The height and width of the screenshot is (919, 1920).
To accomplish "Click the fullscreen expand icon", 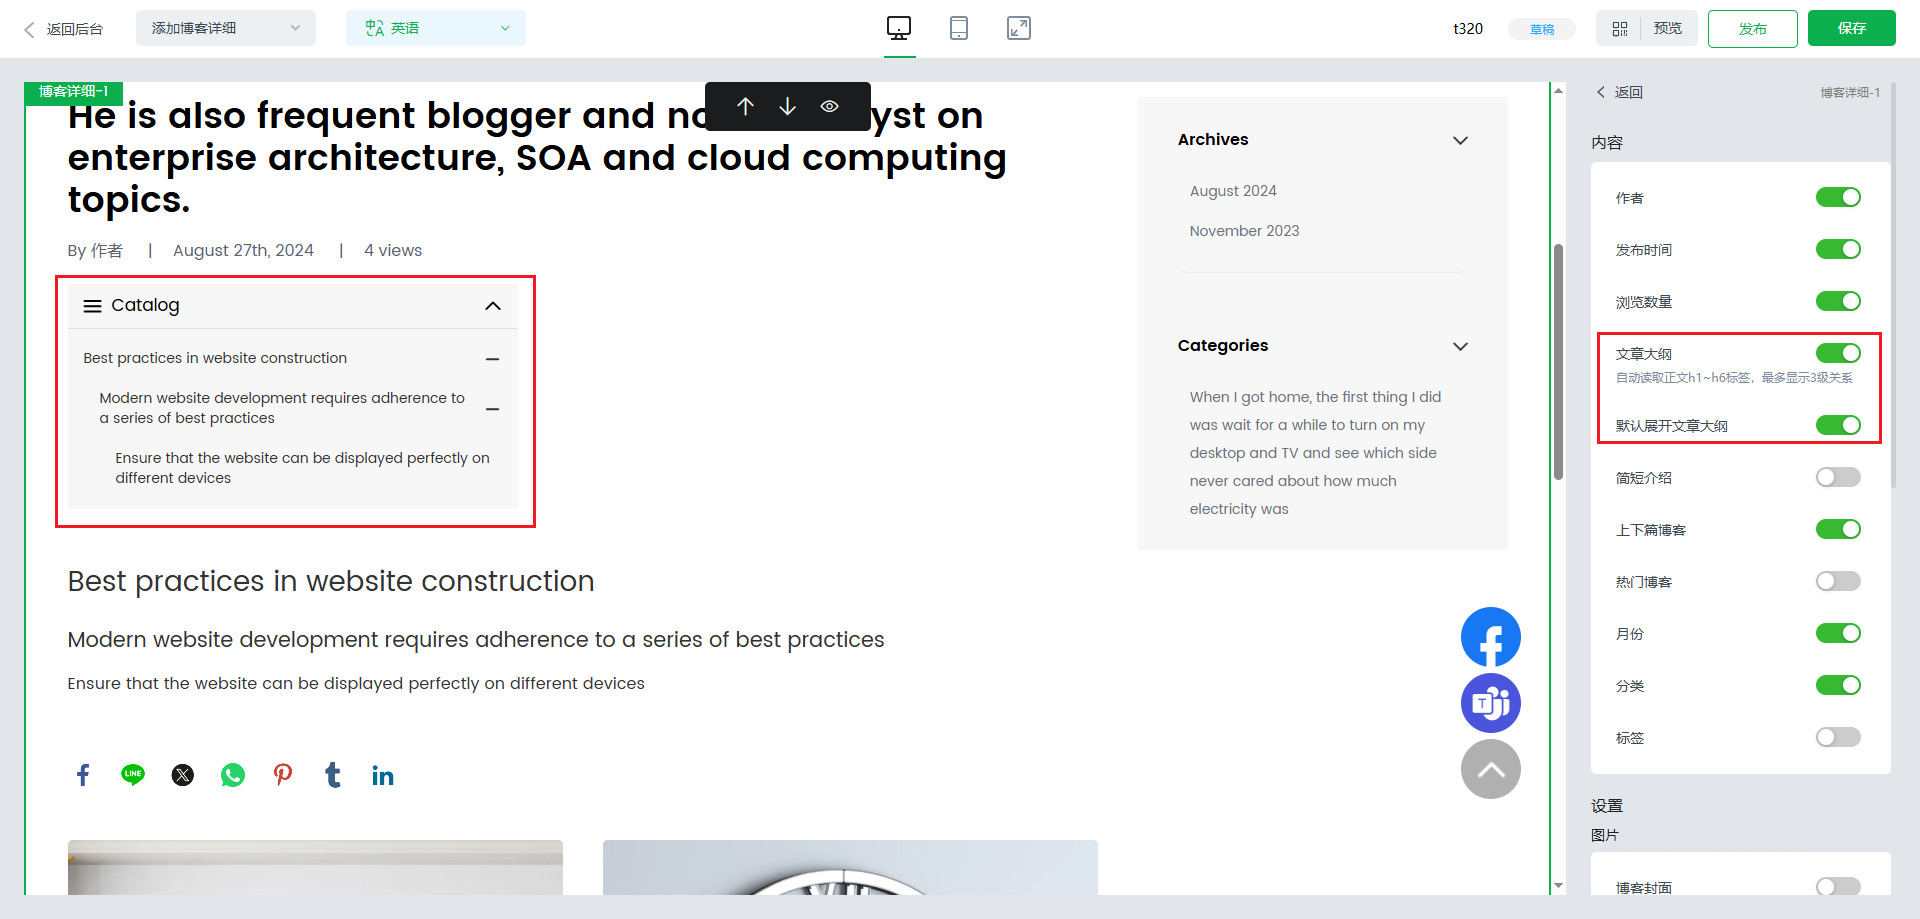I will (1018, 28).
